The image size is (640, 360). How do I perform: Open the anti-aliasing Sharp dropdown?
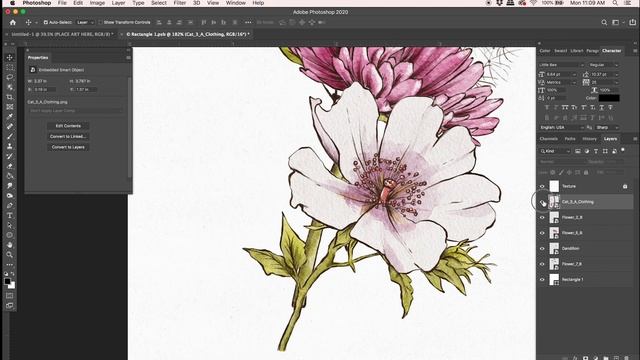[607, 128]
